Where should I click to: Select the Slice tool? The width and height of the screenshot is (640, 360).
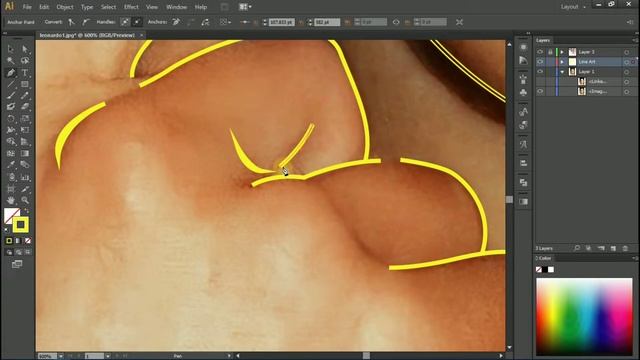click(x=25, y=189)
